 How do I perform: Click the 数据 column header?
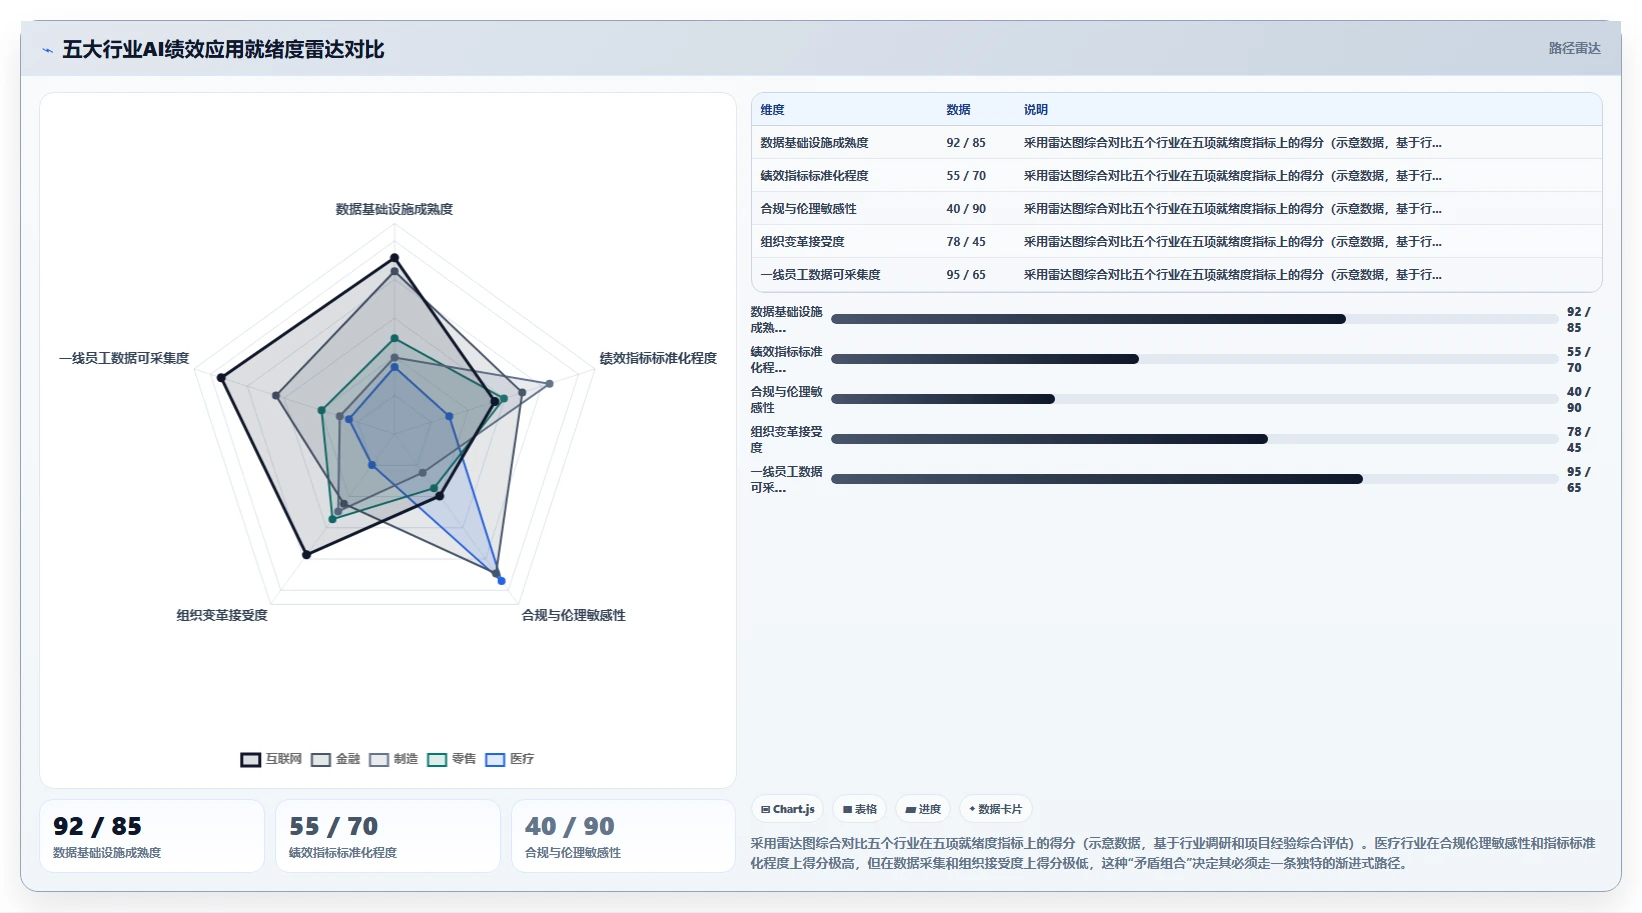tap(958, 110)
